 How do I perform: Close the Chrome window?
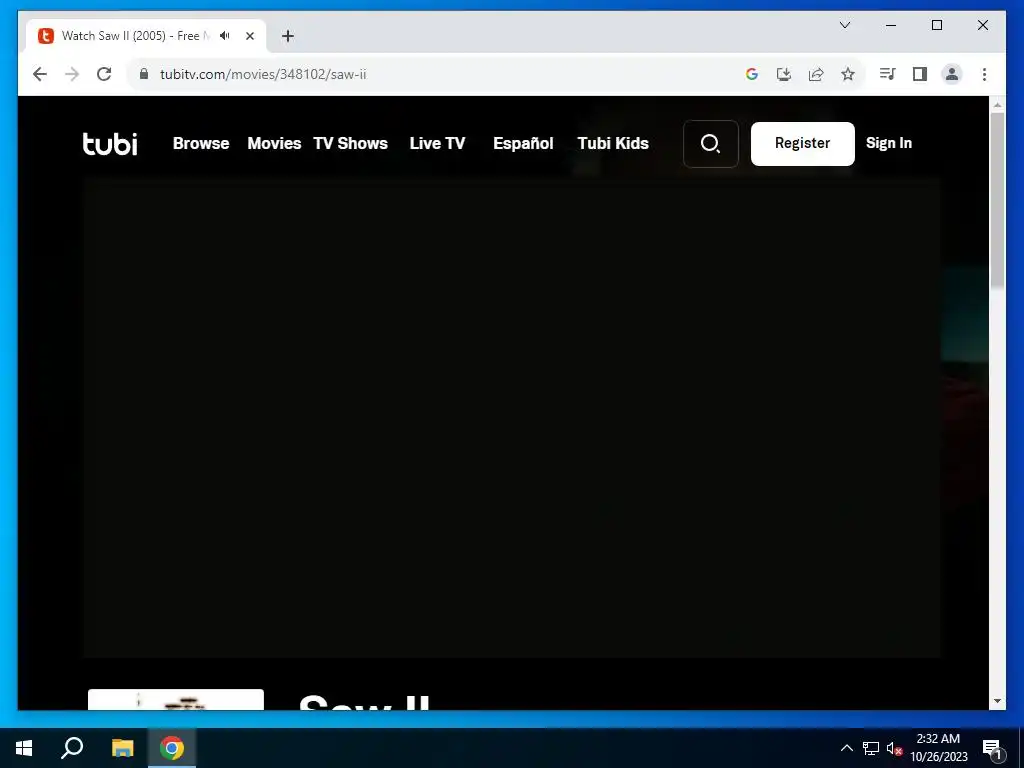click(983, 25)
